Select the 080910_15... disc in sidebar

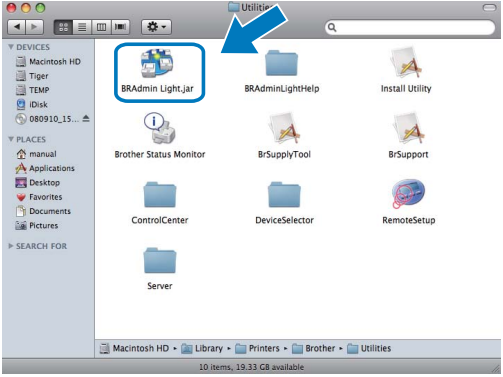pos(47,119)
